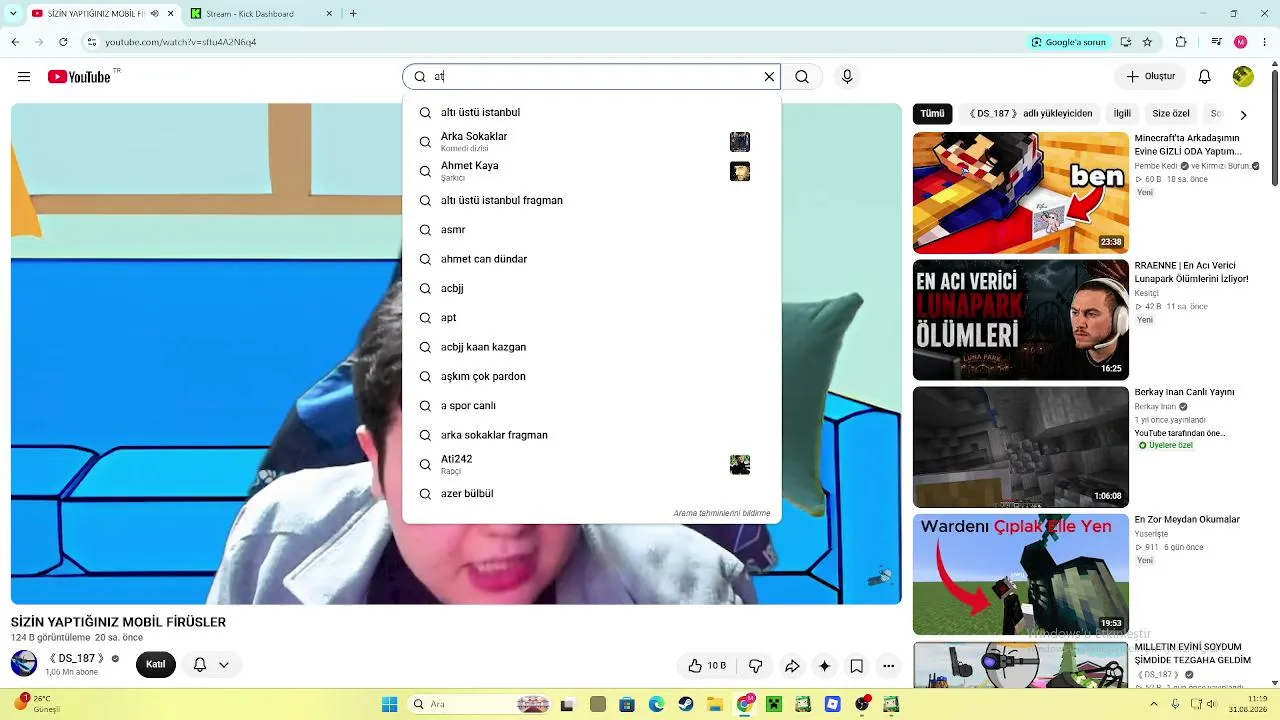Open Chrome media controls icon

tap(1216, 42)
